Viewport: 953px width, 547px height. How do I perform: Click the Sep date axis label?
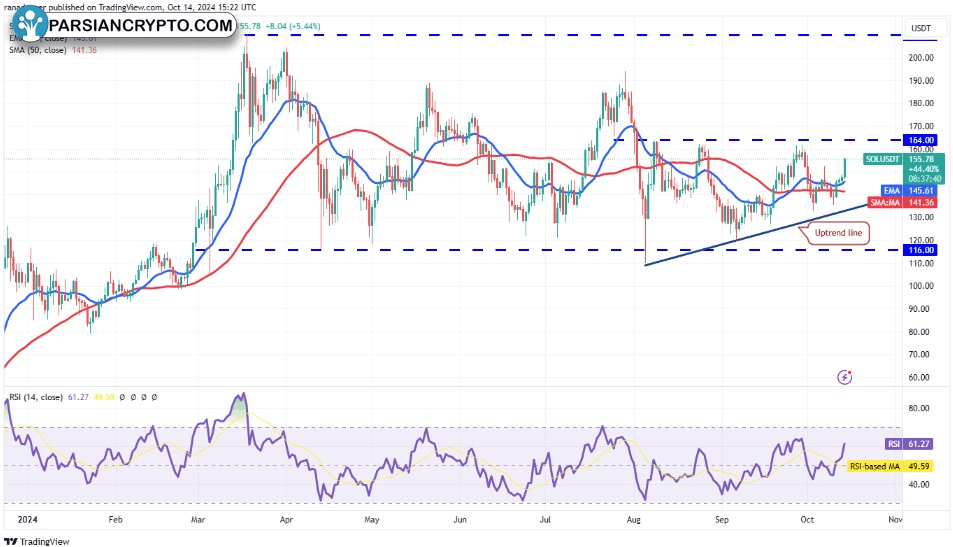(721, 520)
